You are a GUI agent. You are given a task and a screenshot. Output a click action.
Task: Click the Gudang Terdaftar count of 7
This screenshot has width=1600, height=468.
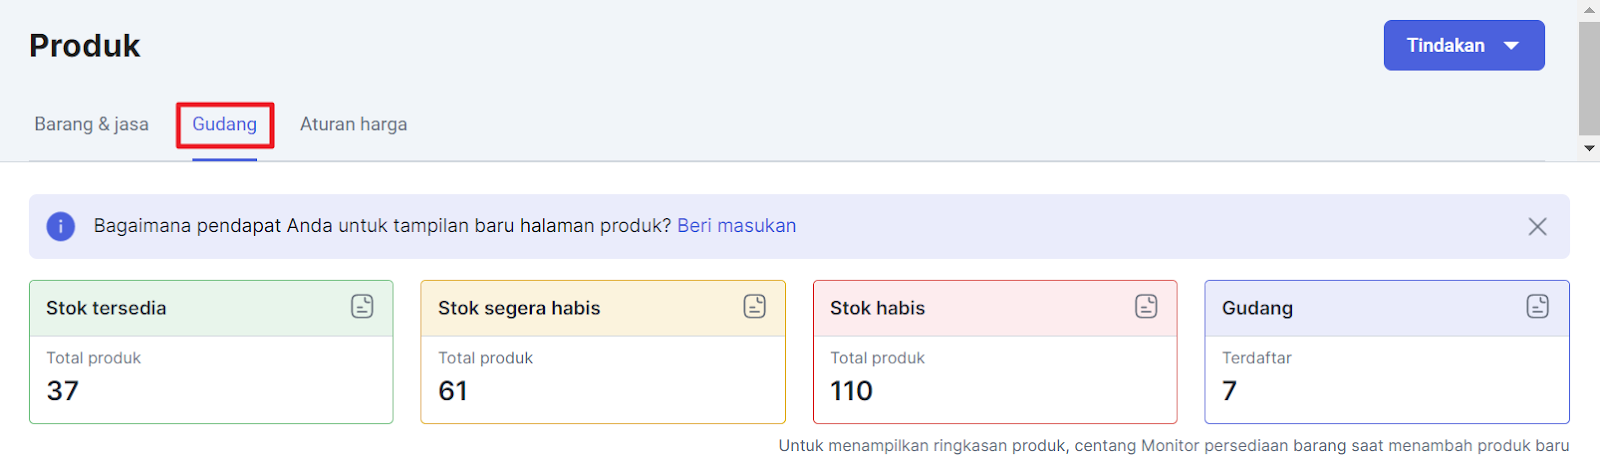[x=1230, y=391]
